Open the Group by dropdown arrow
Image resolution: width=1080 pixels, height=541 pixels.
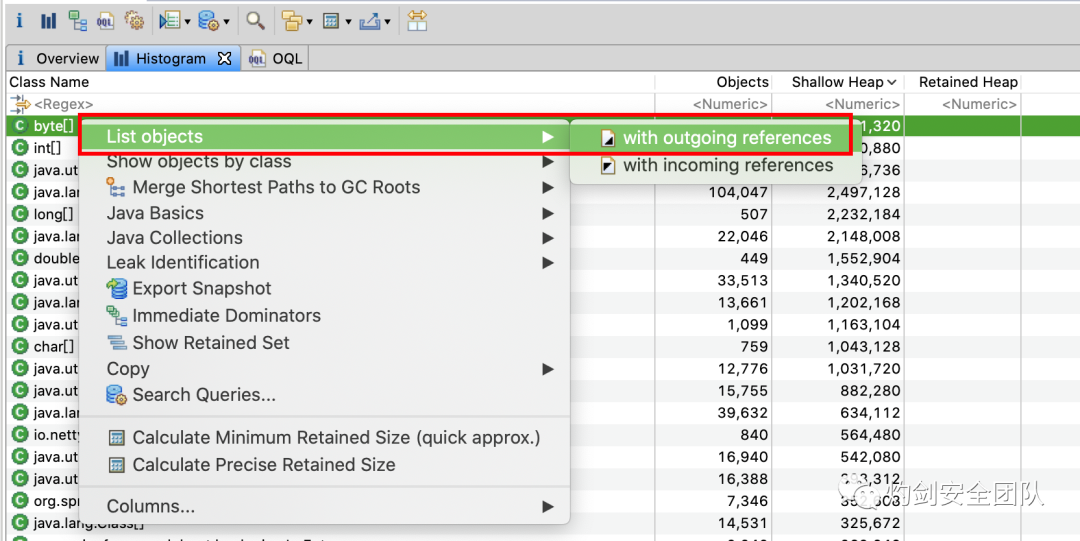click(309, 23)
